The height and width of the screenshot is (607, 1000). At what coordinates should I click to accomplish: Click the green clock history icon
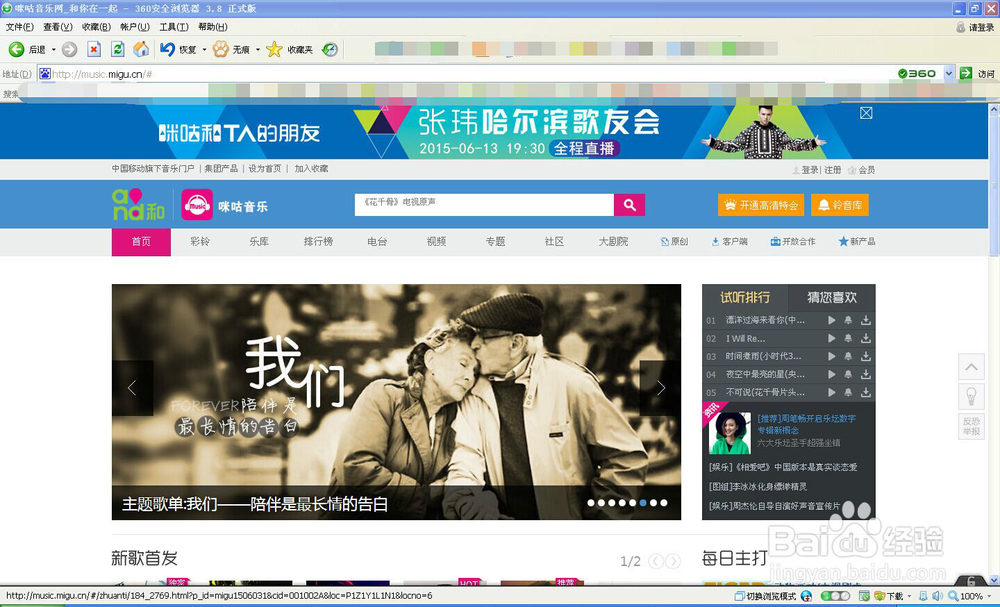[330, 49]
